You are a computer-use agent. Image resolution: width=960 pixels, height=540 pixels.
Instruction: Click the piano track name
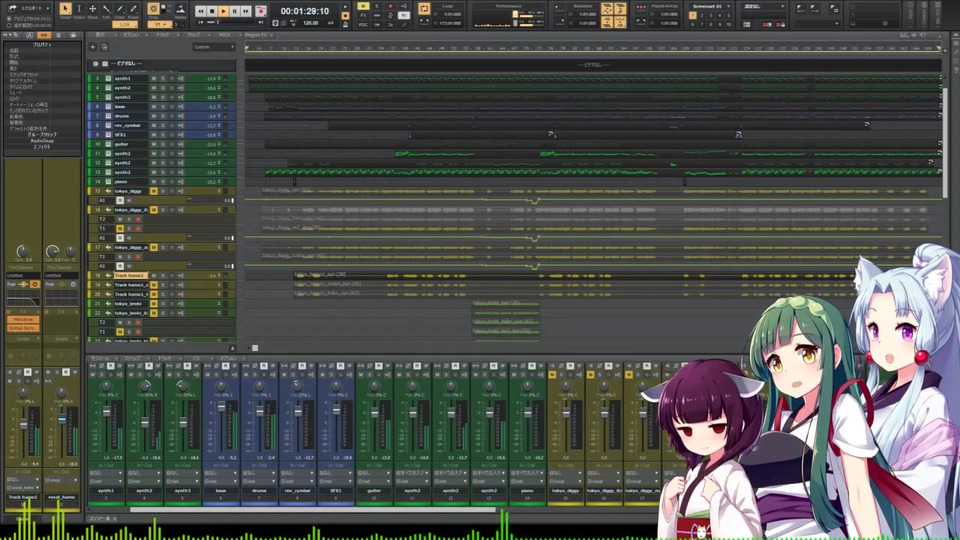pos(124,182)
